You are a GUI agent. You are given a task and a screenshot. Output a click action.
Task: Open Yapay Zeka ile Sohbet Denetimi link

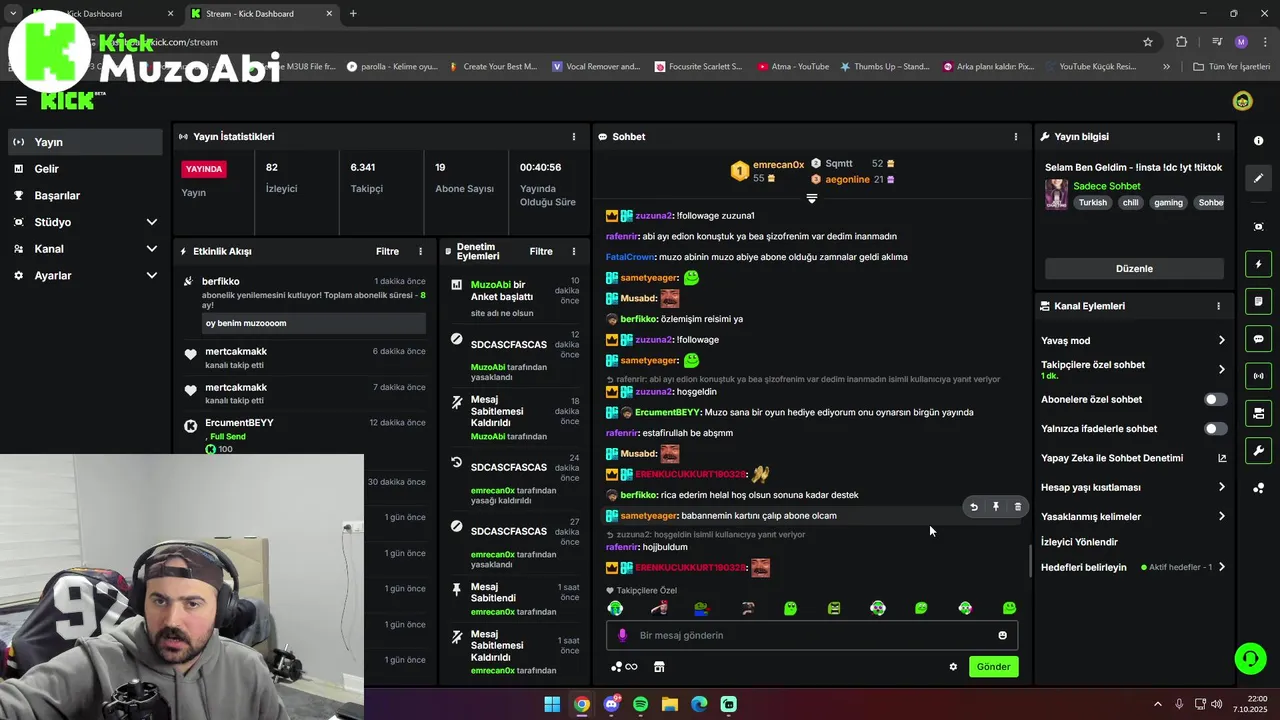click(1134, 458)
